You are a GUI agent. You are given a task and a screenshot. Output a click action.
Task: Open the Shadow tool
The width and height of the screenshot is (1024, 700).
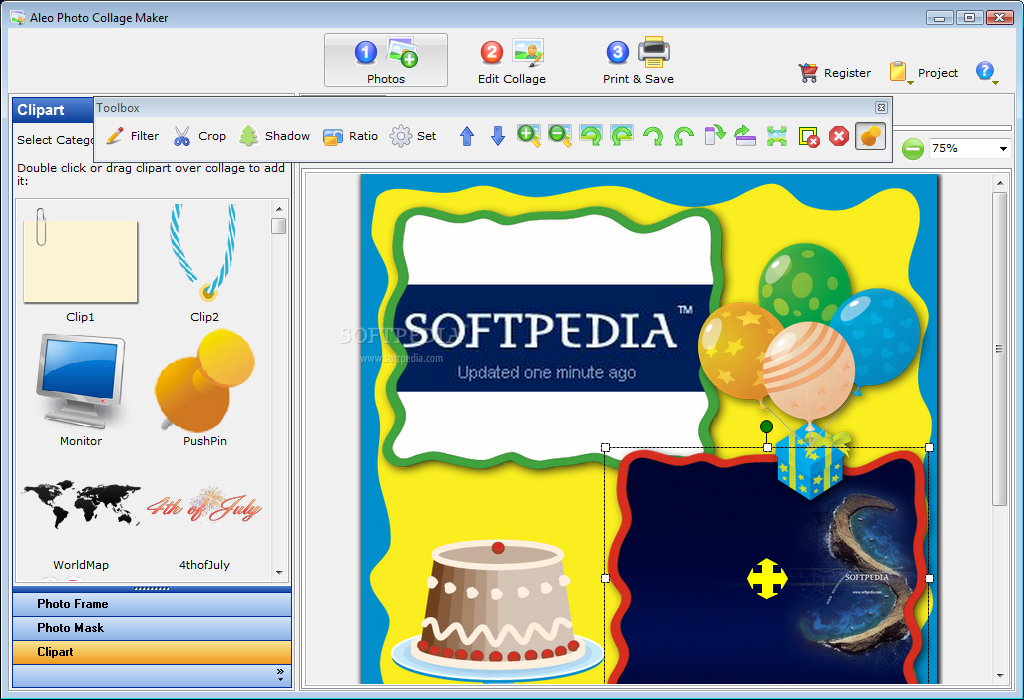274,136
